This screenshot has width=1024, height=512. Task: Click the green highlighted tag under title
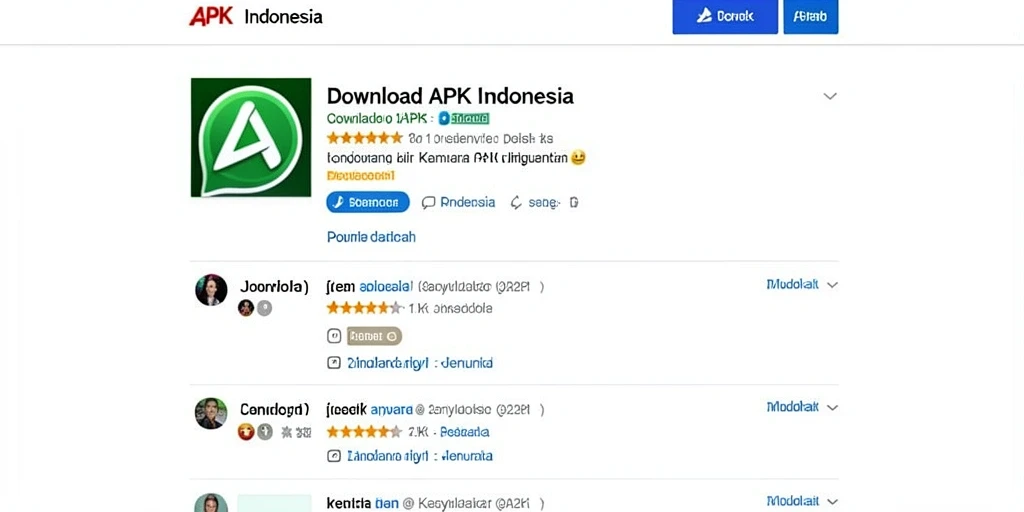[470, 118]
